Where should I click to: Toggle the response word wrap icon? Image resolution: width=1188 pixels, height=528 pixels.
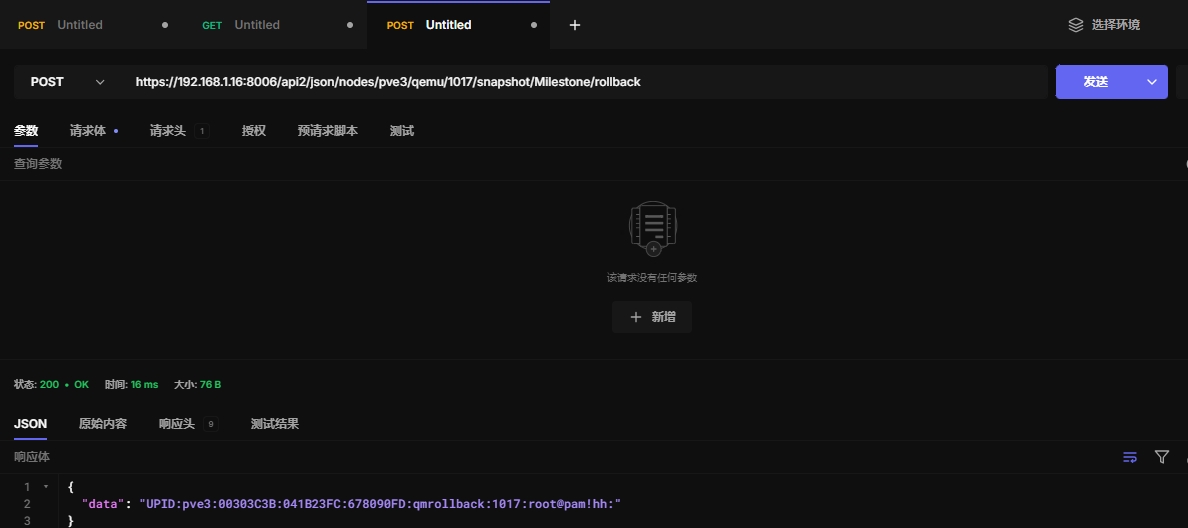click(1130, 457)
